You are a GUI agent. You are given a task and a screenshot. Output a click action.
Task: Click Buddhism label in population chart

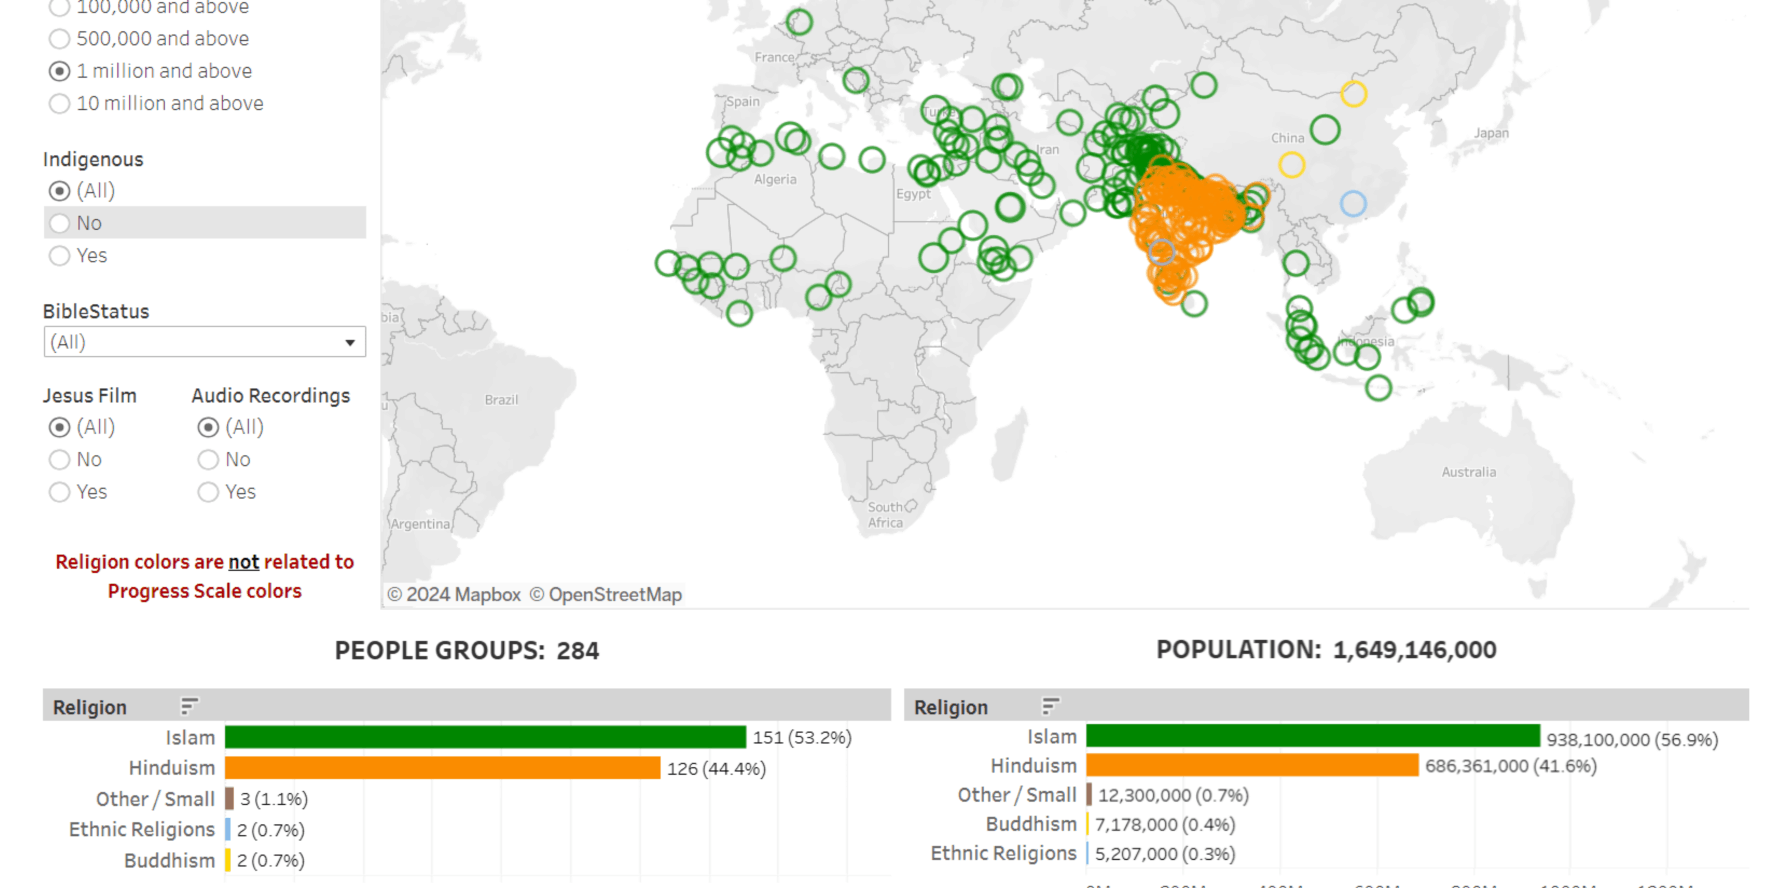coord(1031,824)
